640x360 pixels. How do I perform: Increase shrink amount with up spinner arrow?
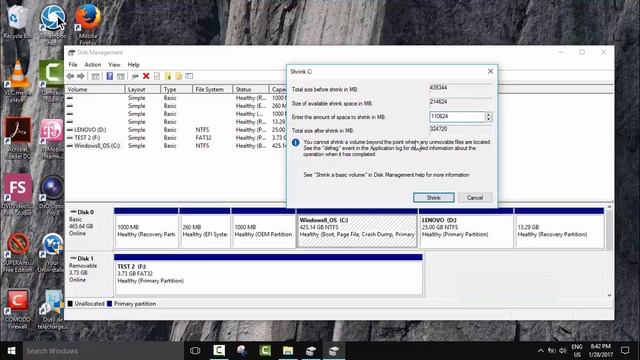[489, 114]
